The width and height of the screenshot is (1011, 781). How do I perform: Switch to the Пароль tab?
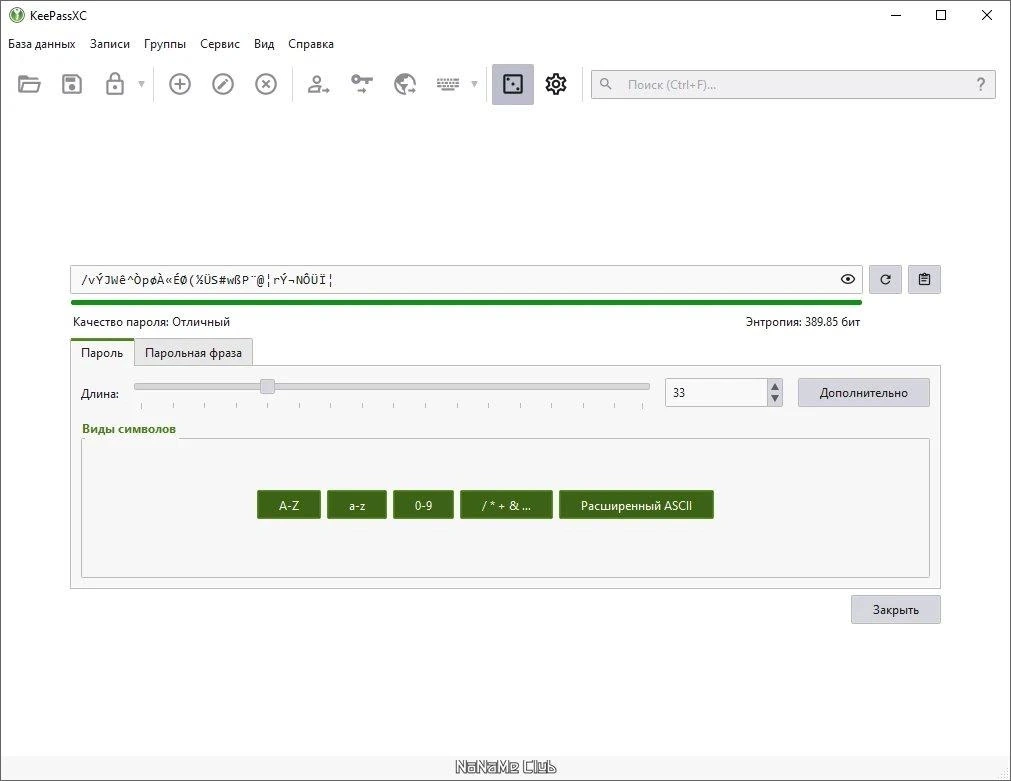(102, 352)
